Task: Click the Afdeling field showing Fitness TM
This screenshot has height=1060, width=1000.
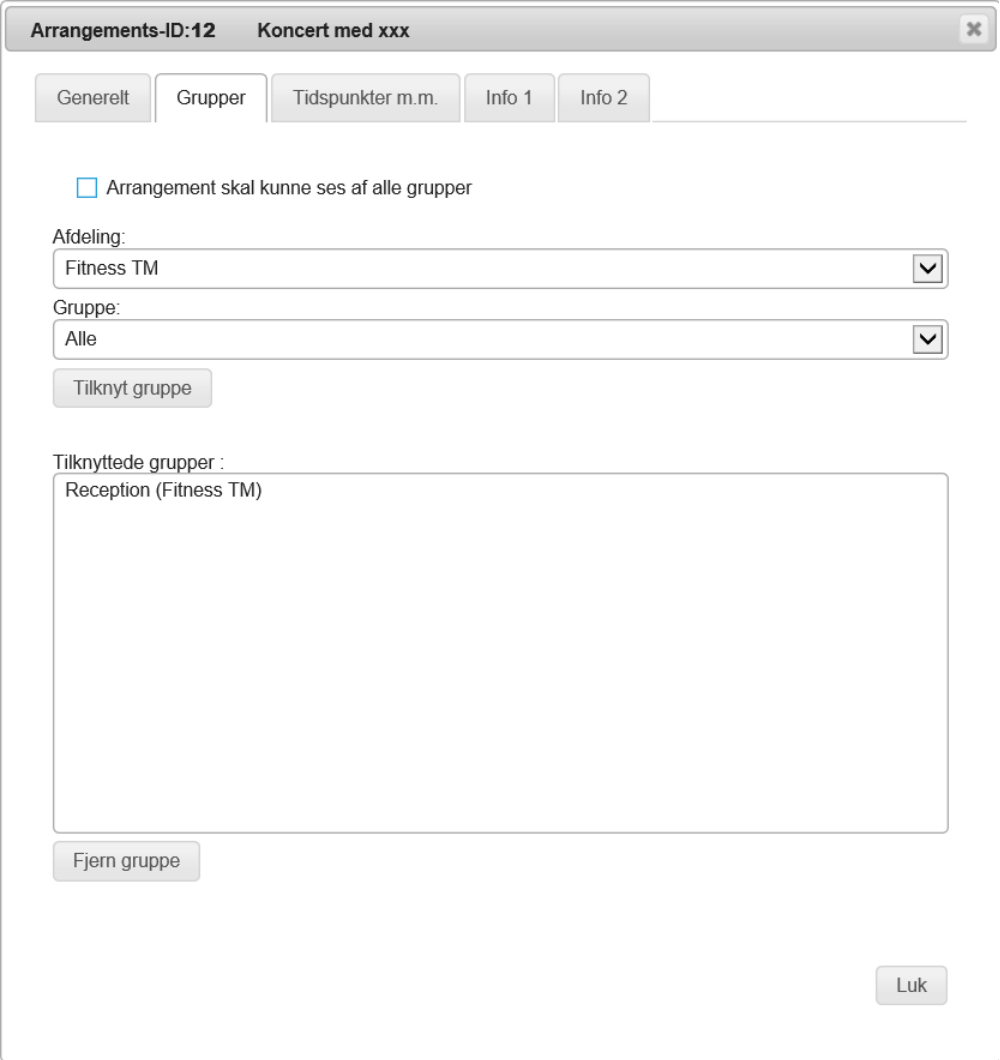Action: coord(480,269)
